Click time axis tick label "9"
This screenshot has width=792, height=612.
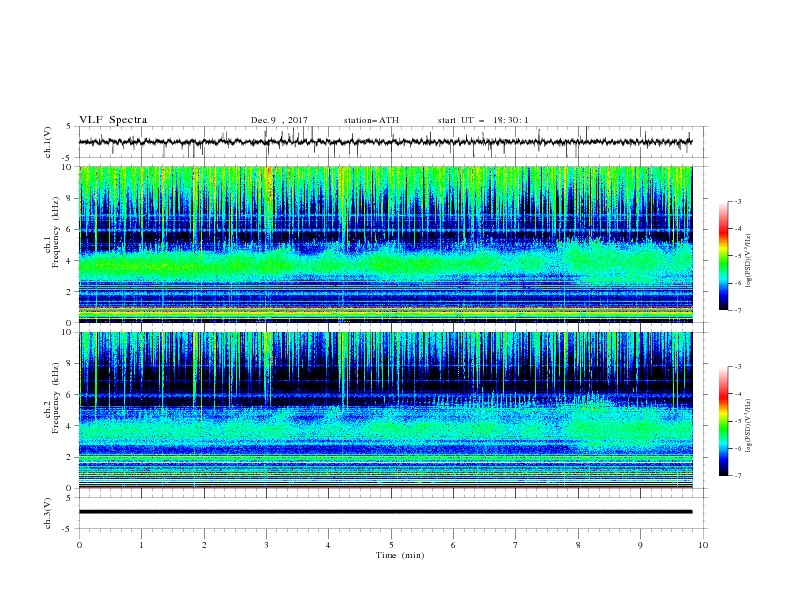640,545
